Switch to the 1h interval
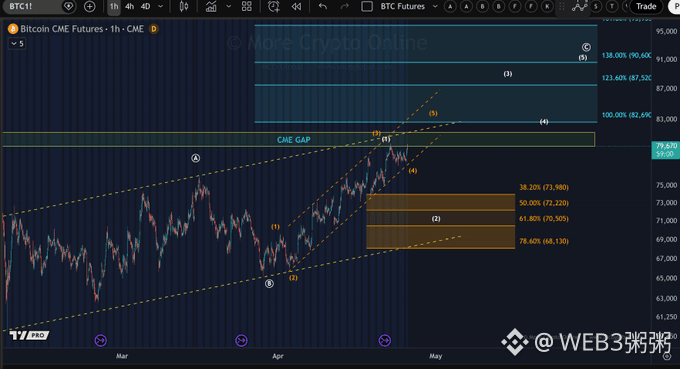This screenshot has width=680, height=369. [x=114, y=7]
